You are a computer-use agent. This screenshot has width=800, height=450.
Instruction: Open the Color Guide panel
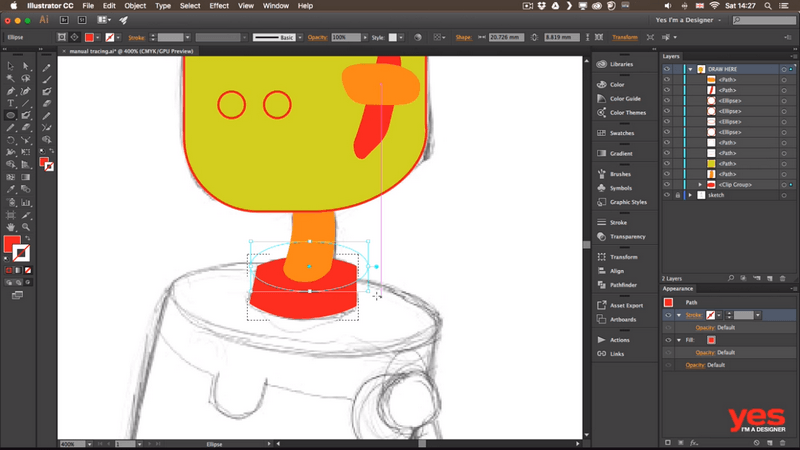[x=625, y=98]
